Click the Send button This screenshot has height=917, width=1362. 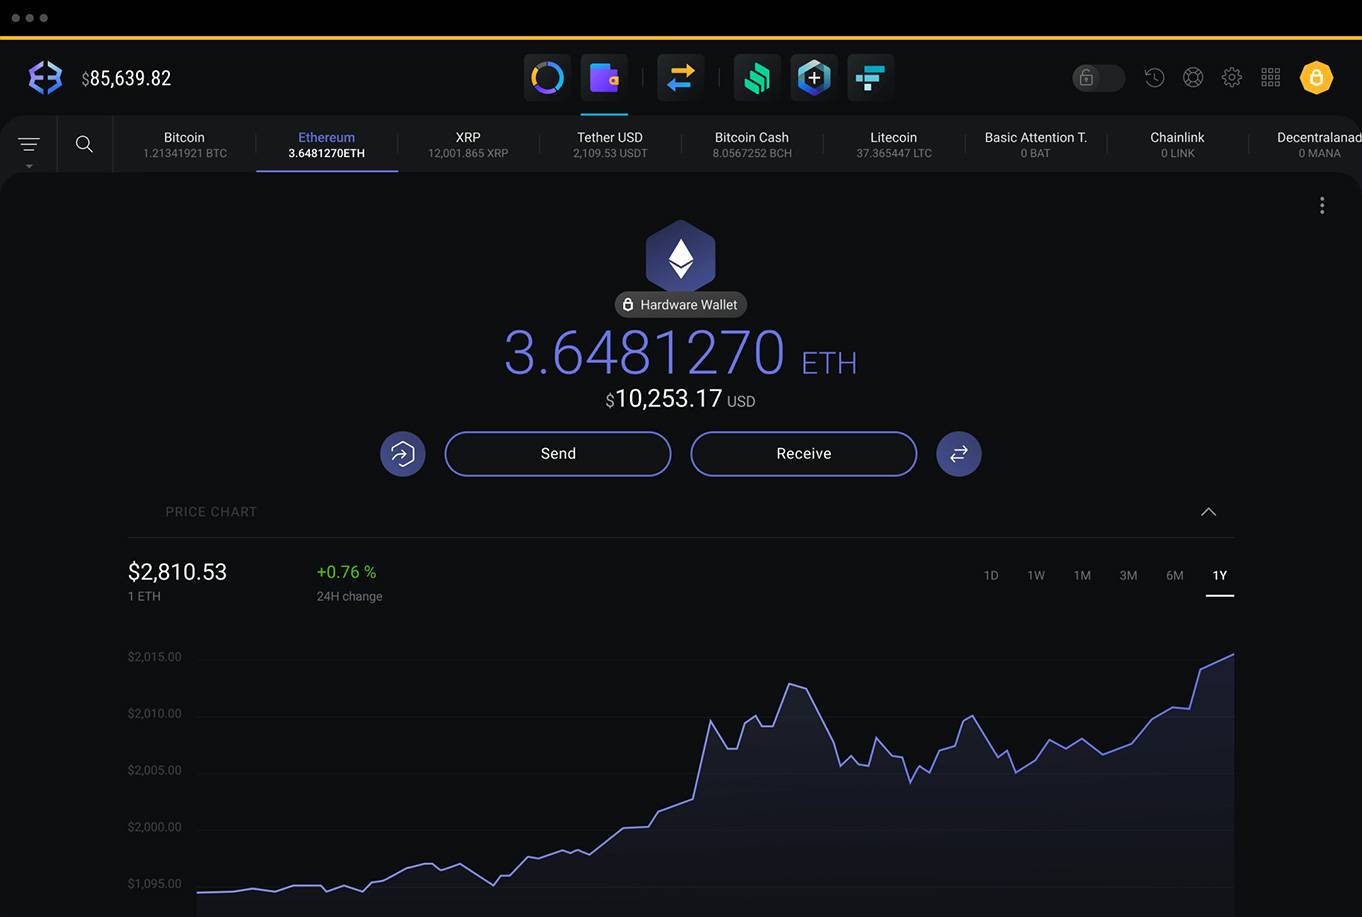coord(558,454)
